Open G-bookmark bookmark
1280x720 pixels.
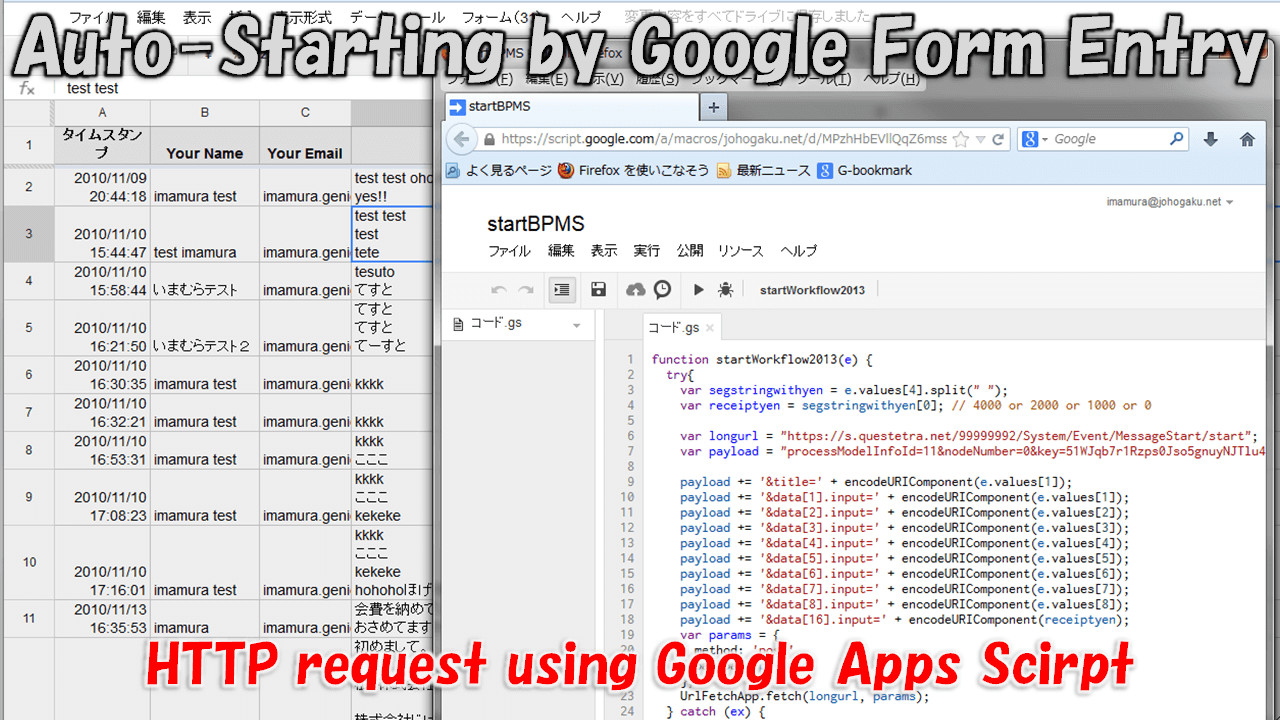[865, 171]
